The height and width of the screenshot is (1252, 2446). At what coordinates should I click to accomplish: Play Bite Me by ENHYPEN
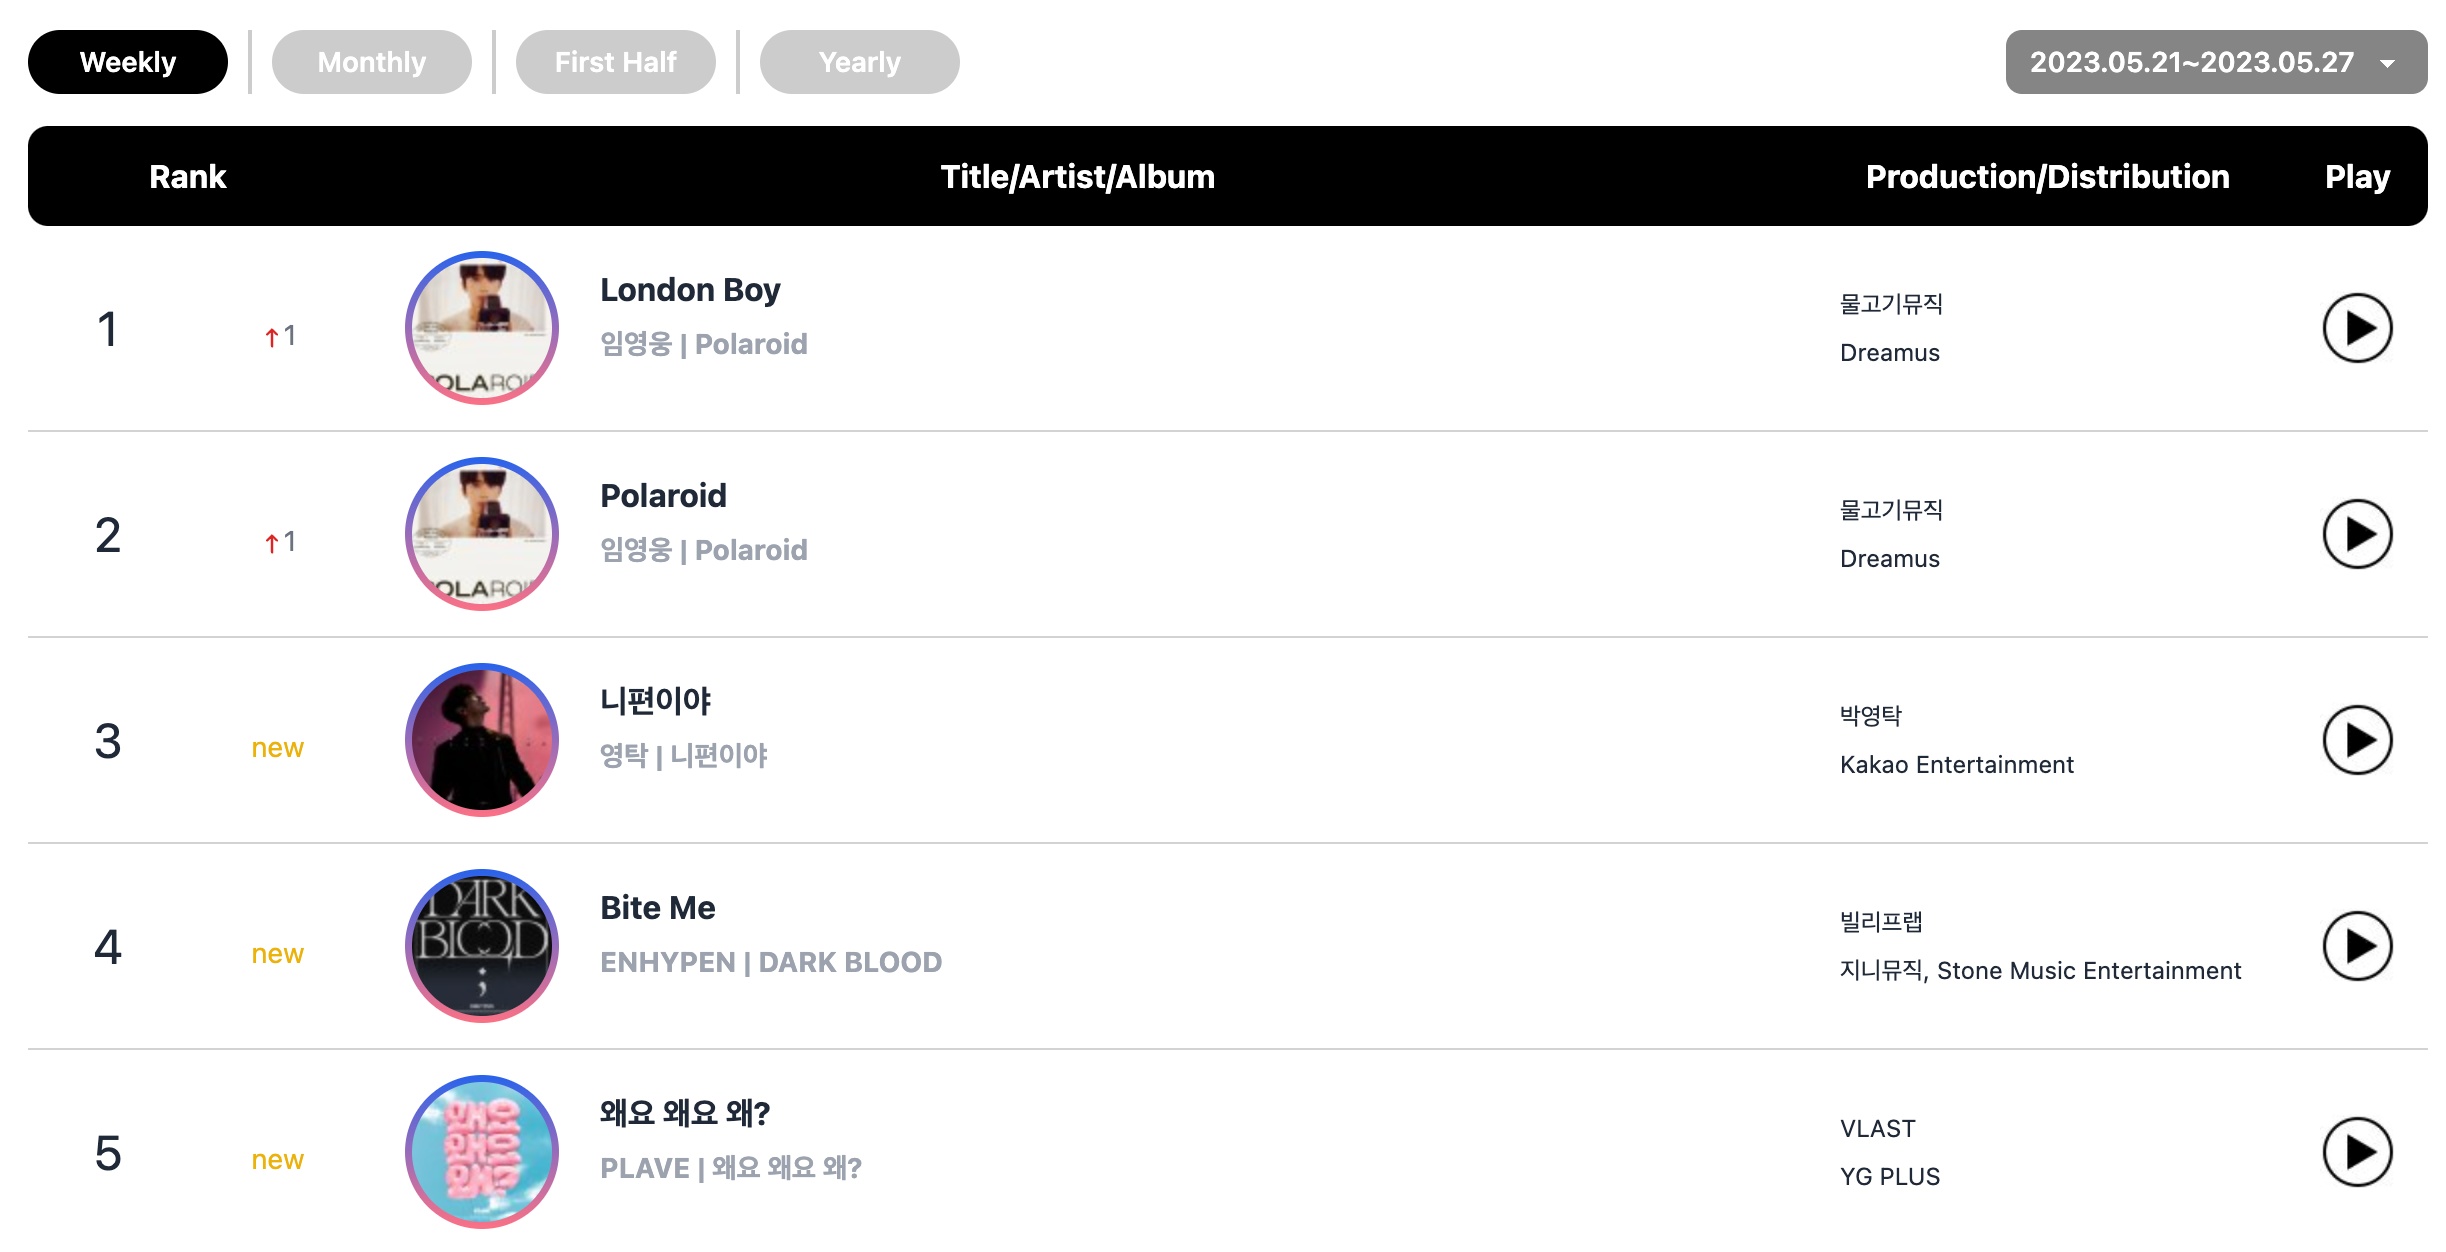click(x=2356, y=946)
